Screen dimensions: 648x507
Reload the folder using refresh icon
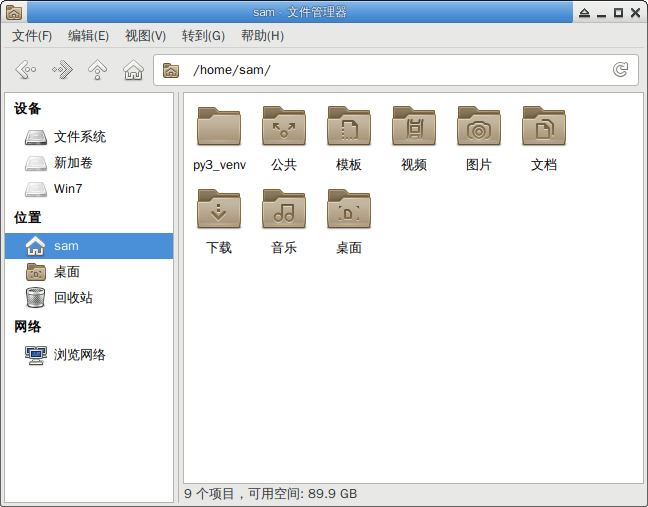click(620, 70)
